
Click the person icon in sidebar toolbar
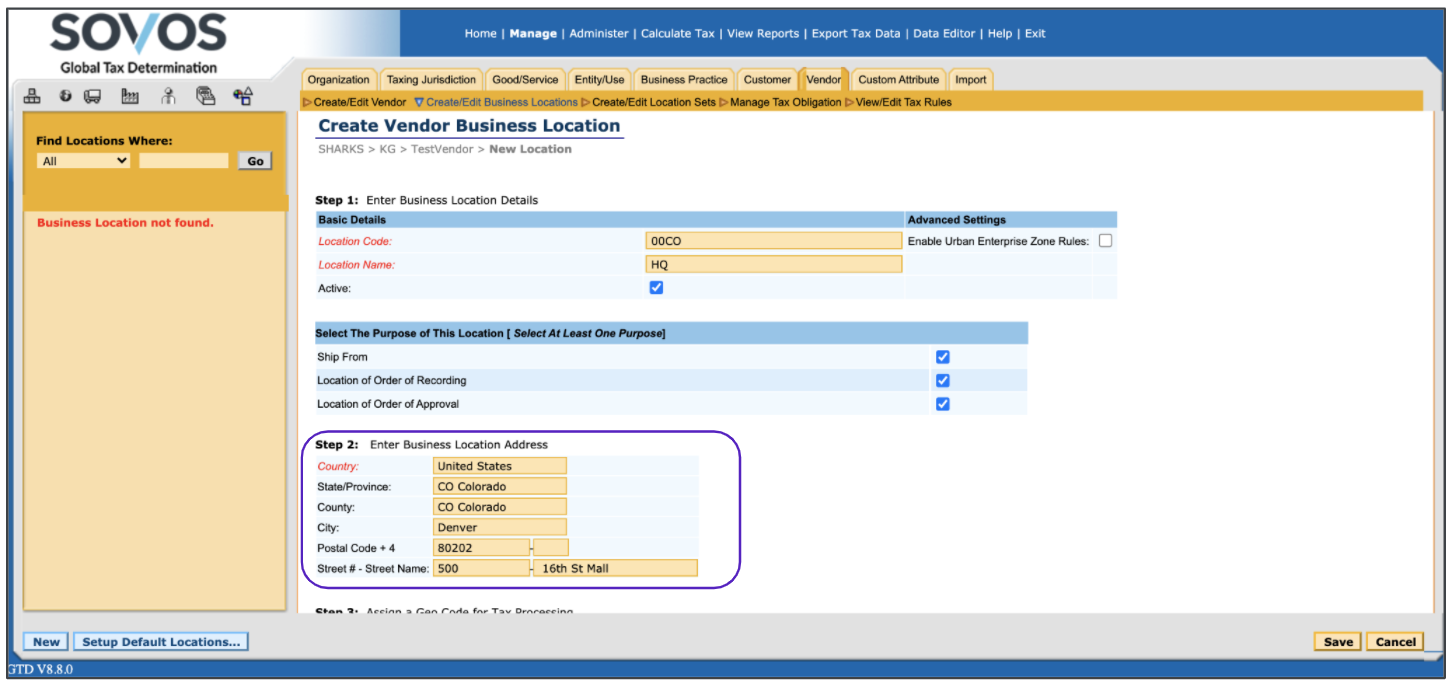168,97
